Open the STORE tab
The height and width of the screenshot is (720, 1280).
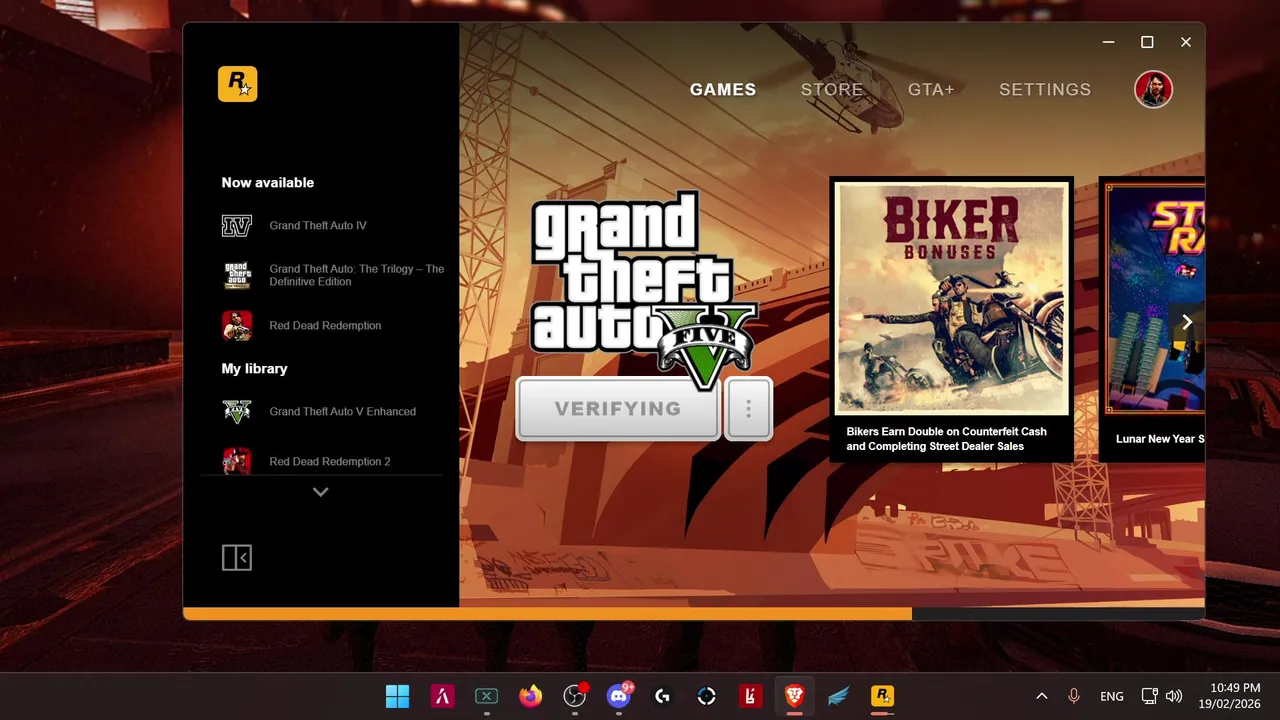click(x=832, y=89)
